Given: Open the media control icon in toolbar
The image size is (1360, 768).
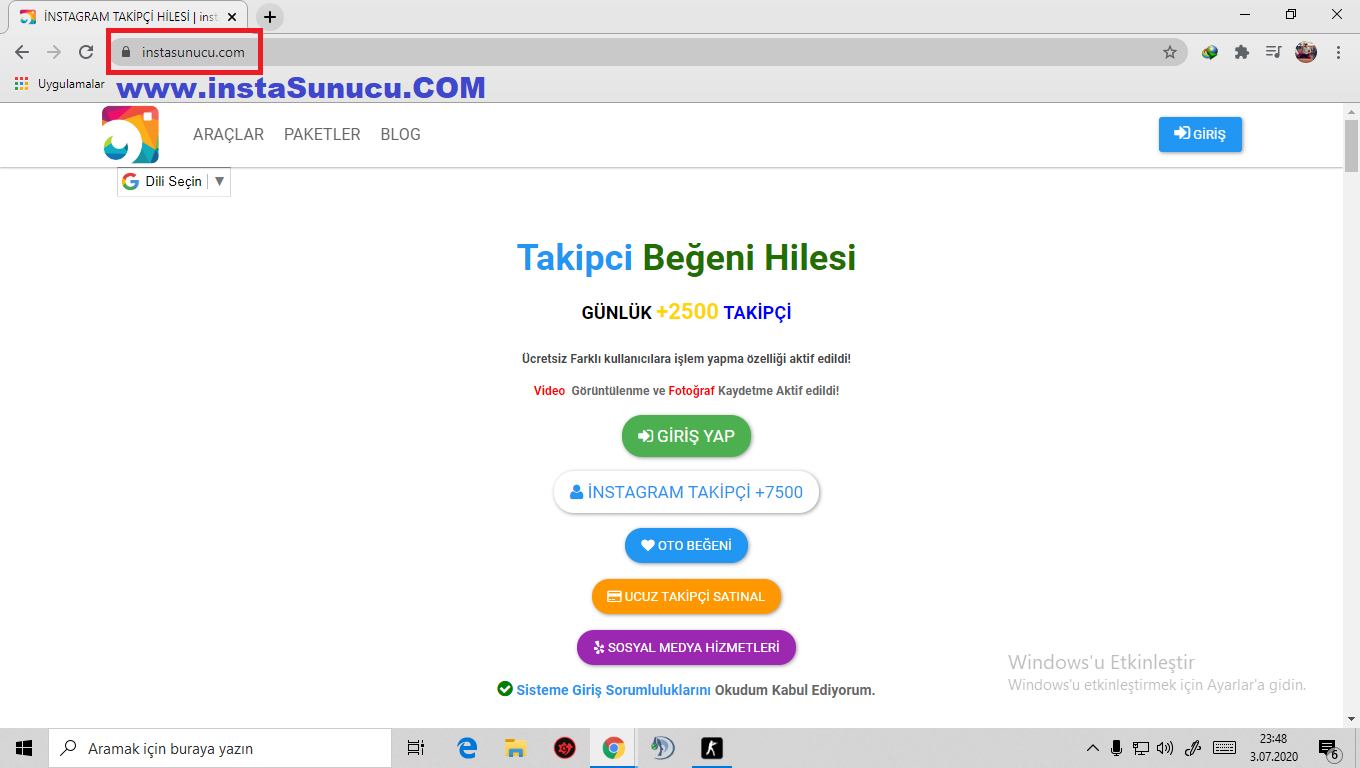Looking at the screenshot, I should pos(1273,52).
